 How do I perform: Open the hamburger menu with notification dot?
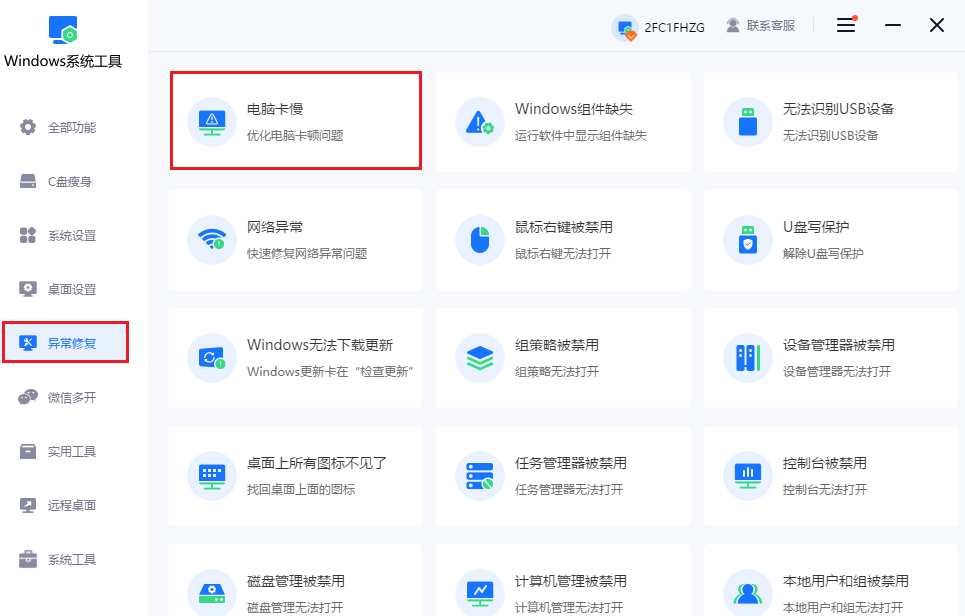(846, 25)
